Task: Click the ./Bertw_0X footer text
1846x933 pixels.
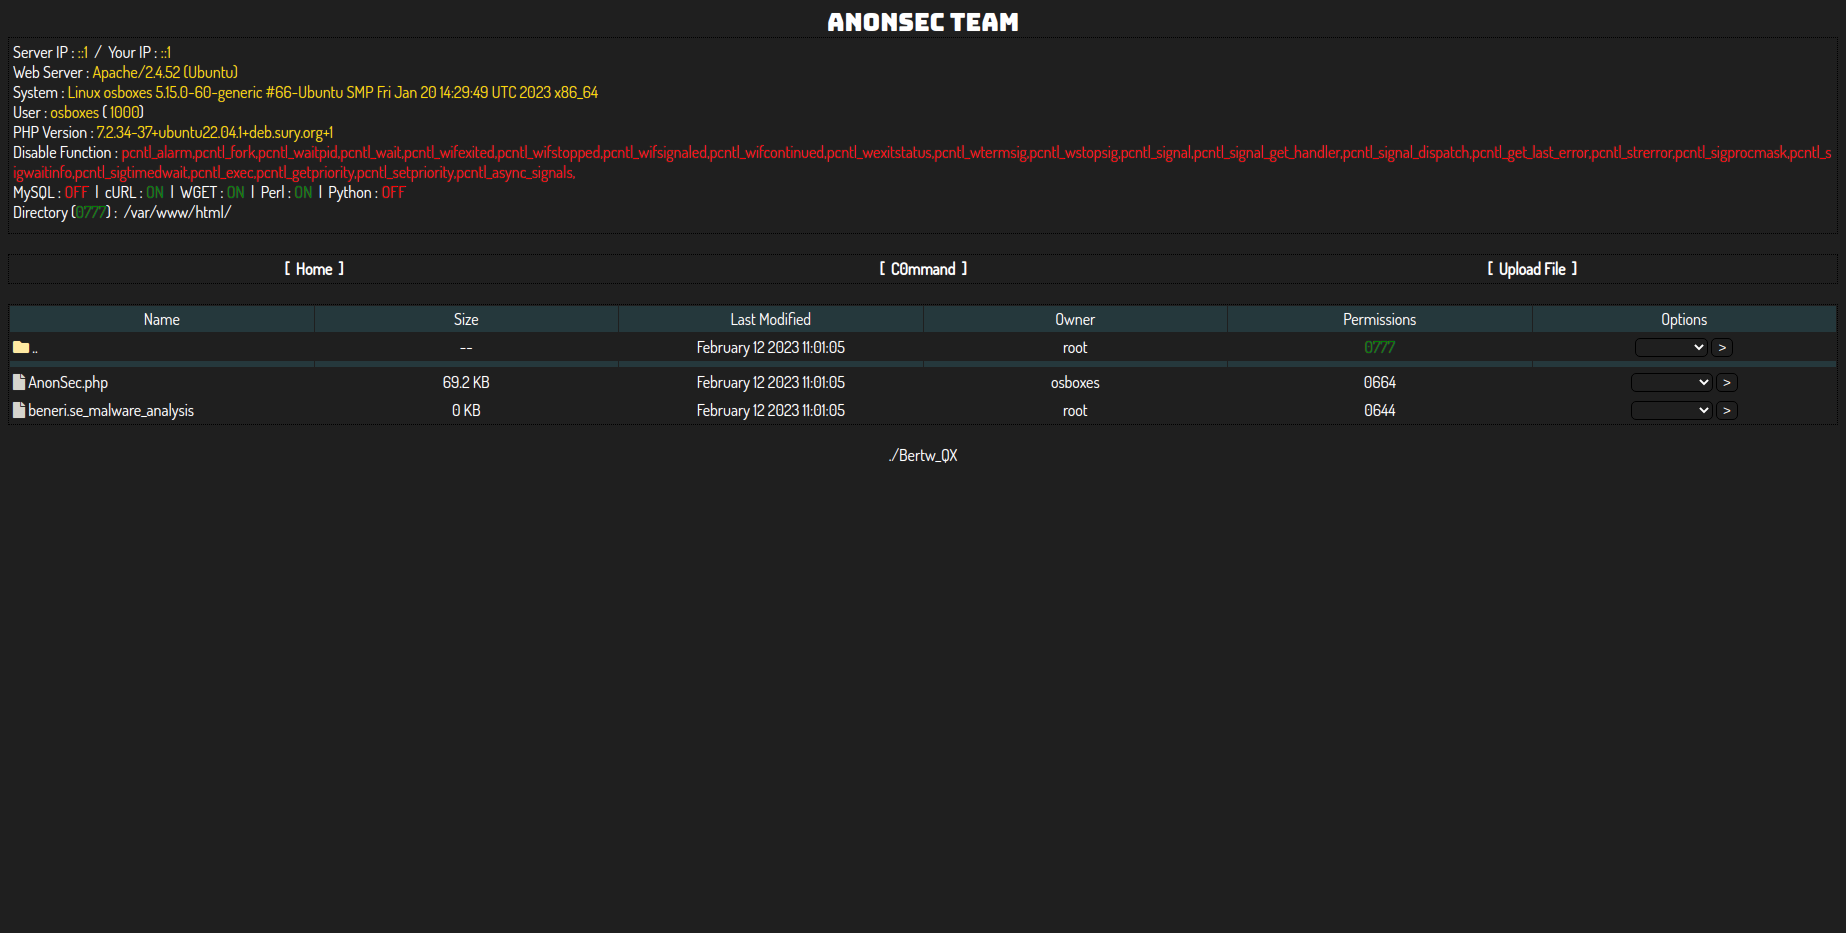Action: pyautogui.click(x=923, y=455)
